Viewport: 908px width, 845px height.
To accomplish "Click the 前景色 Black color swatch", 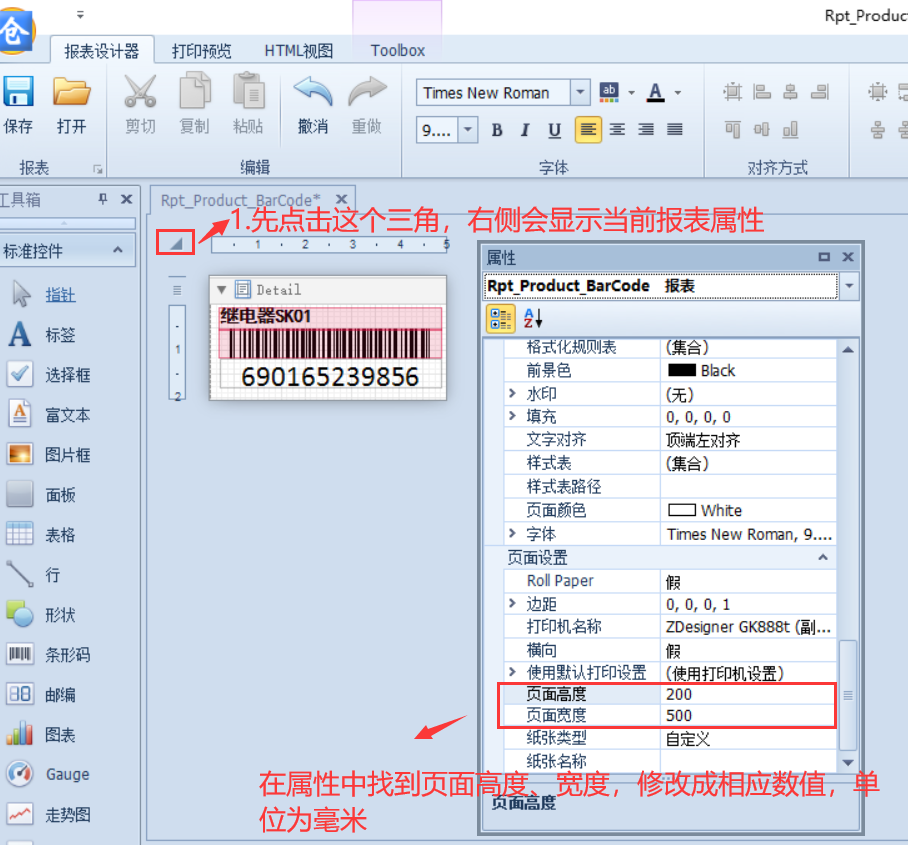I will (682, 370).
